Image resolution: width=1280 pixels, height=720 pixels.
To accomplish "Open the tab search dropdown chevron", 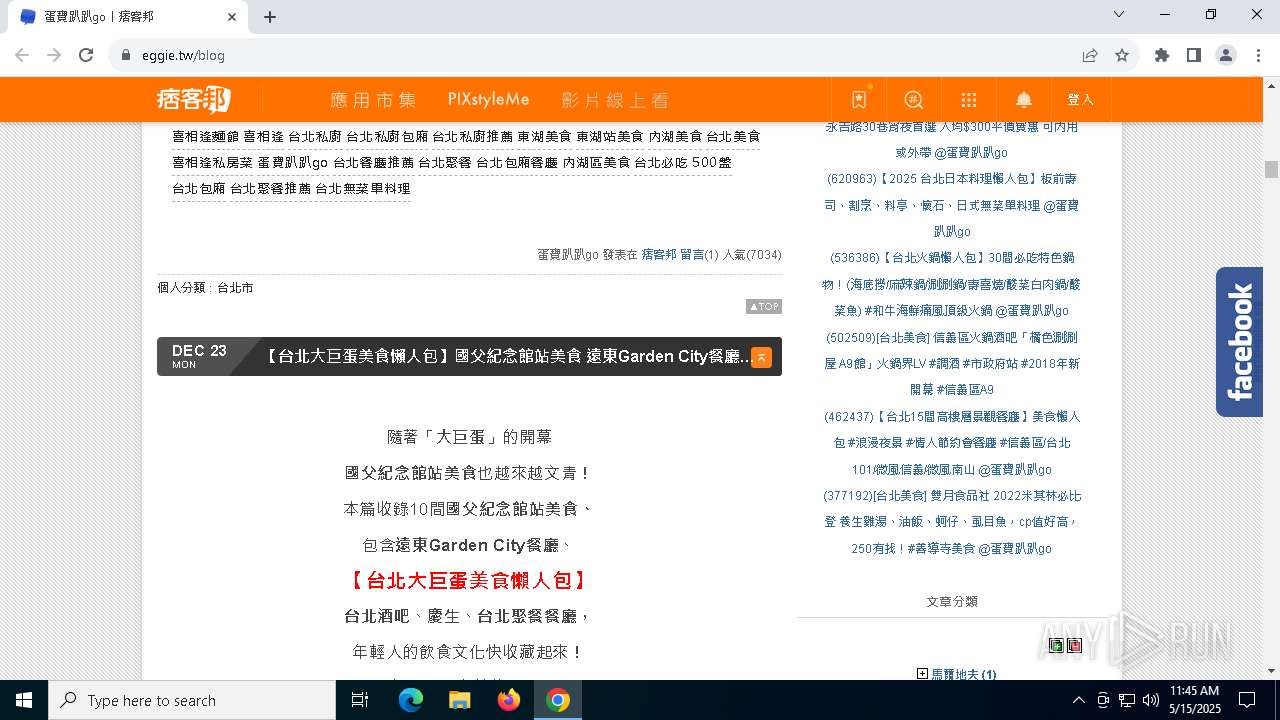I will click(x=1119, y=15).
